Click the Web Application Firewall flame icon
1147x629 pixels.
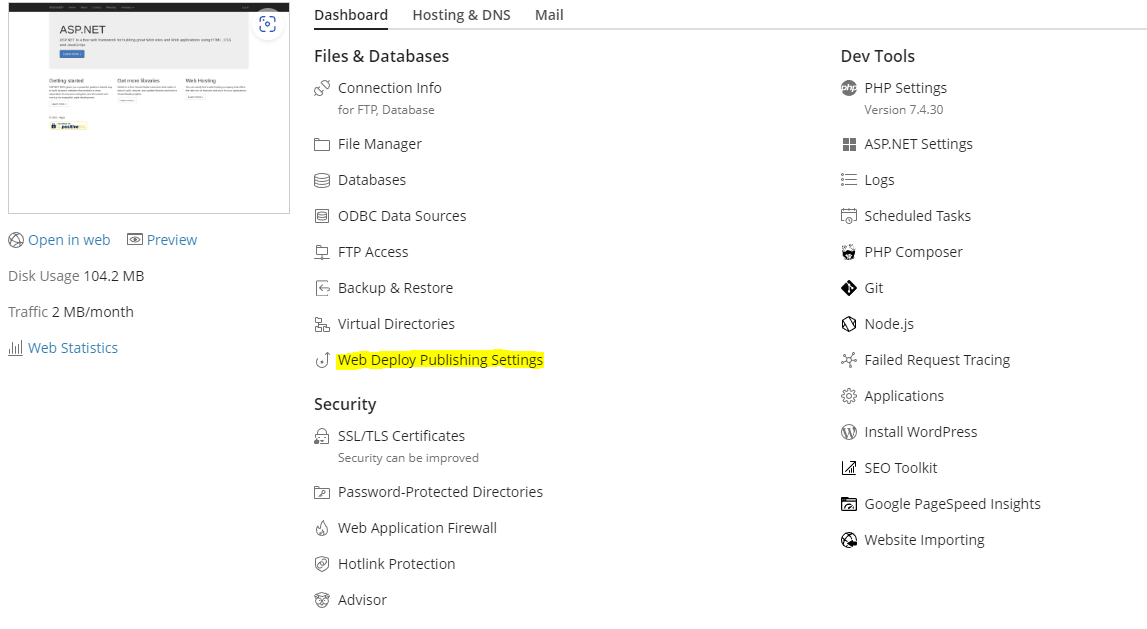(322, 528)
